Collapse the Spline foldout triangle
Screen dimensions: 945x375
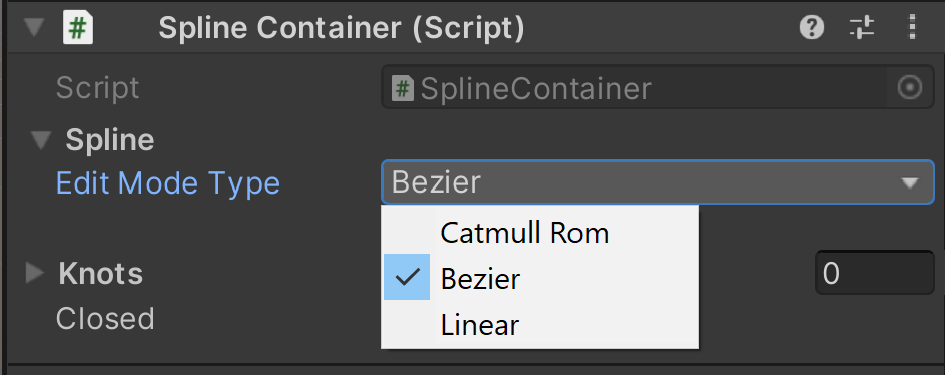pos(41,140)
